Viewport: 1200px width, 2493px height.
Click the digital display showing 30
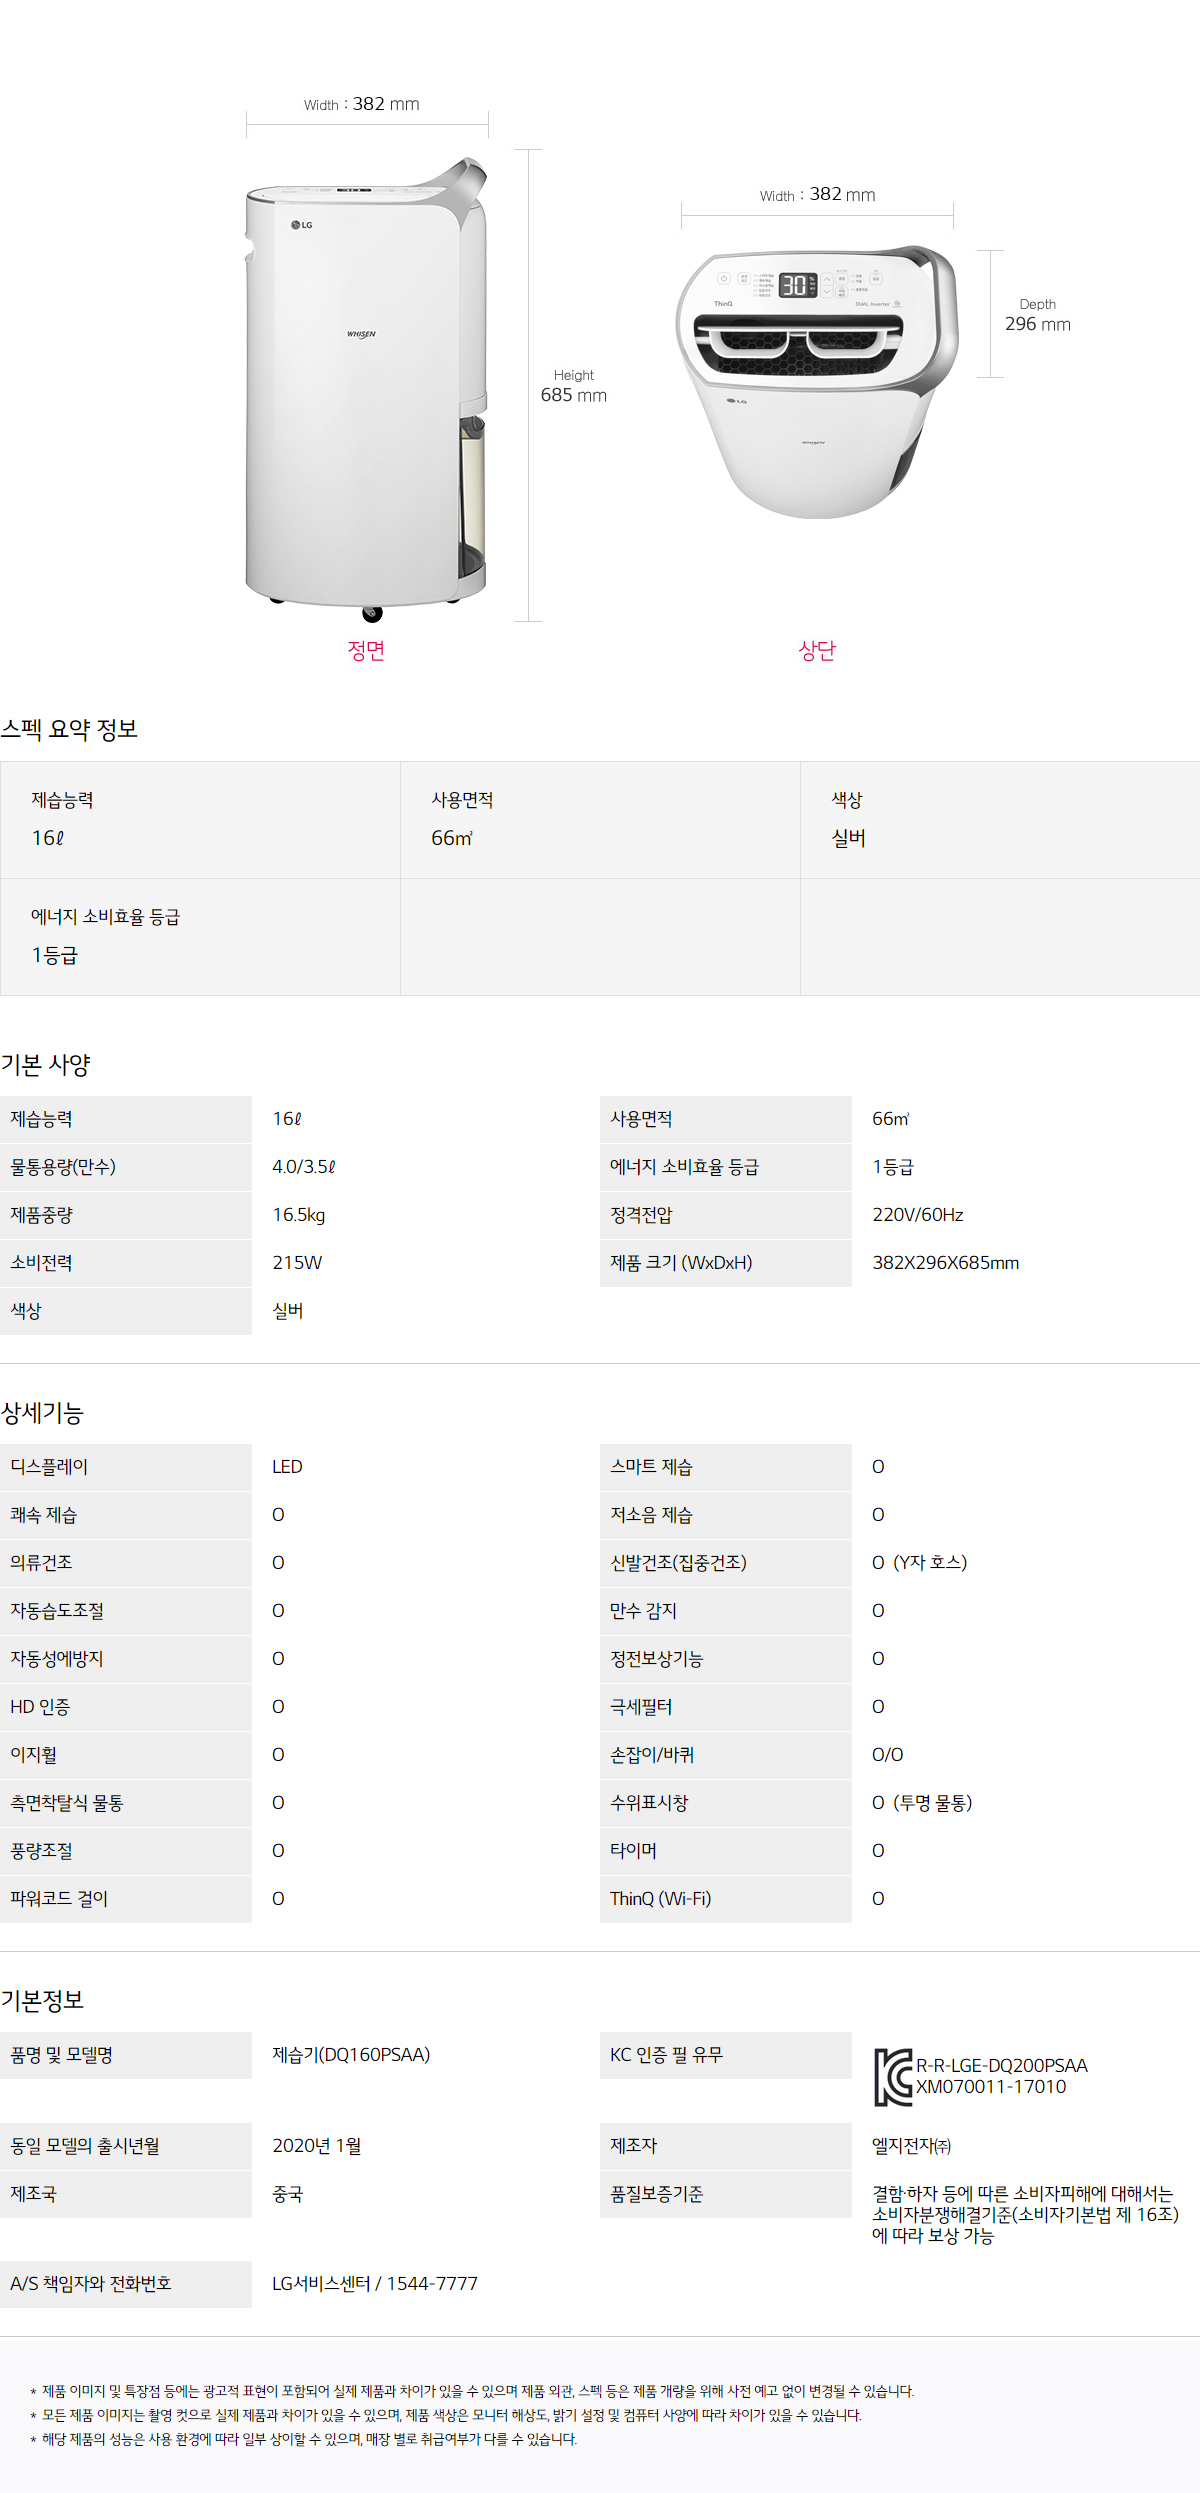point(794,285)
